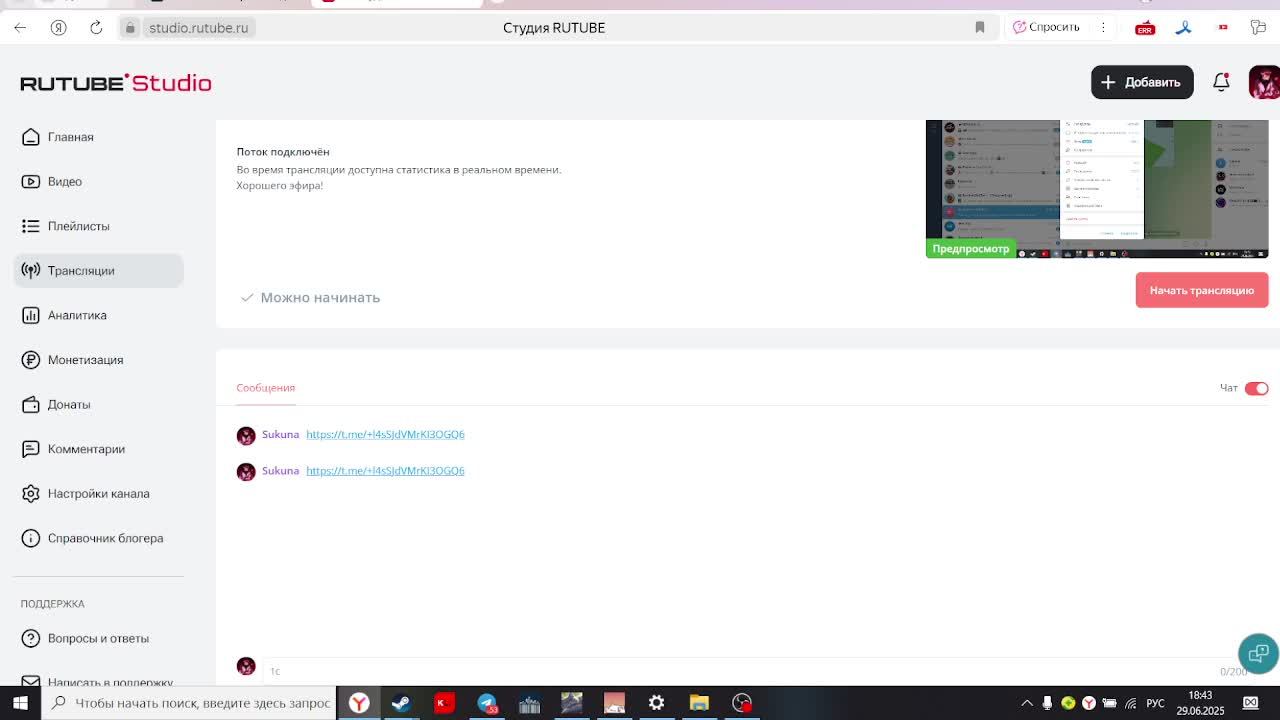Click the Можно начинать status text
The image size is (1280, 720).
pyautogui.click(x=320, y=297)
